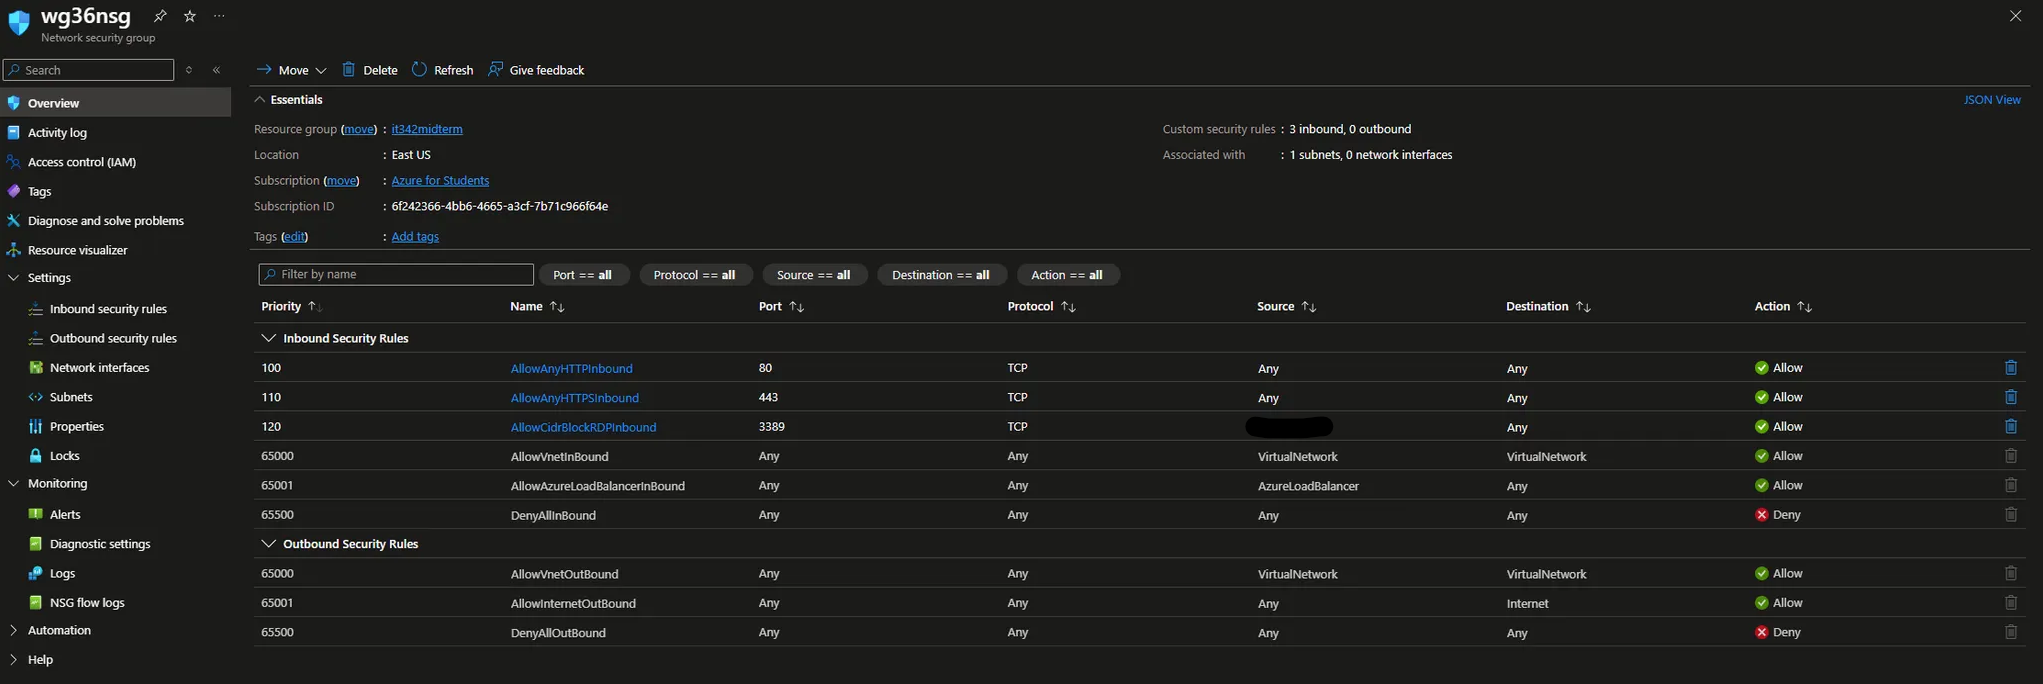Select NSG flow logs in sidebar
Viewport: 2043px width, 684px height.
[87, 603]
